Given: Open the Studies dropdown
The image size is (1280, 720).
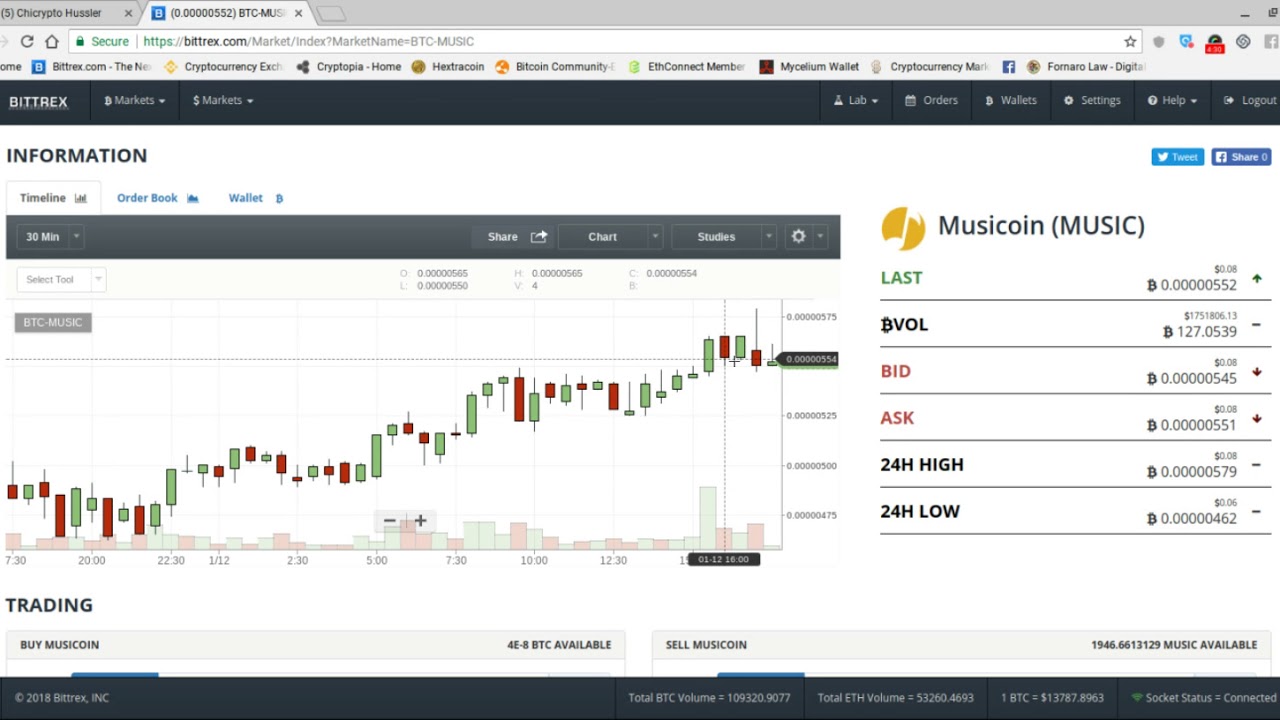Looking at the screenshot, I should point(723,237).
